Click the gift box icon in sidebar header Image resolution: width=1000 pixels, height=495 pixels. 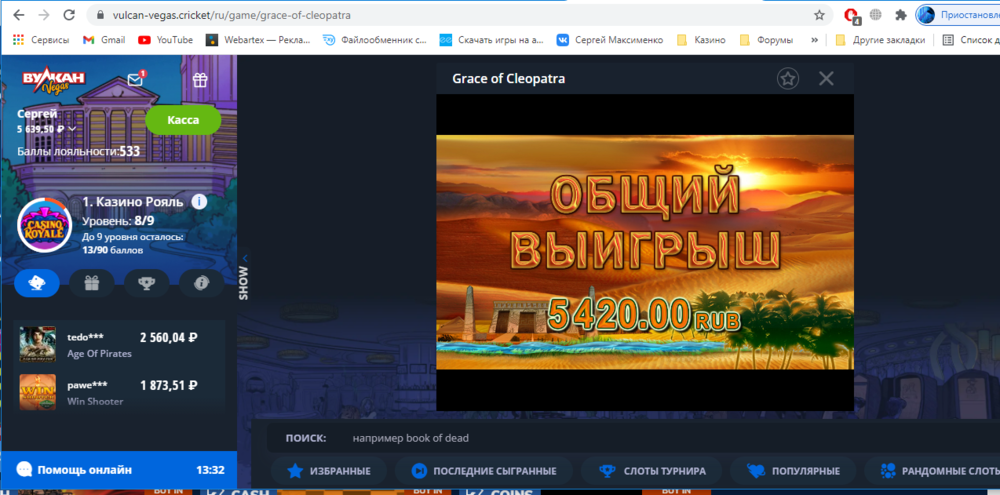pyautogui.click(x=200, y=80)
